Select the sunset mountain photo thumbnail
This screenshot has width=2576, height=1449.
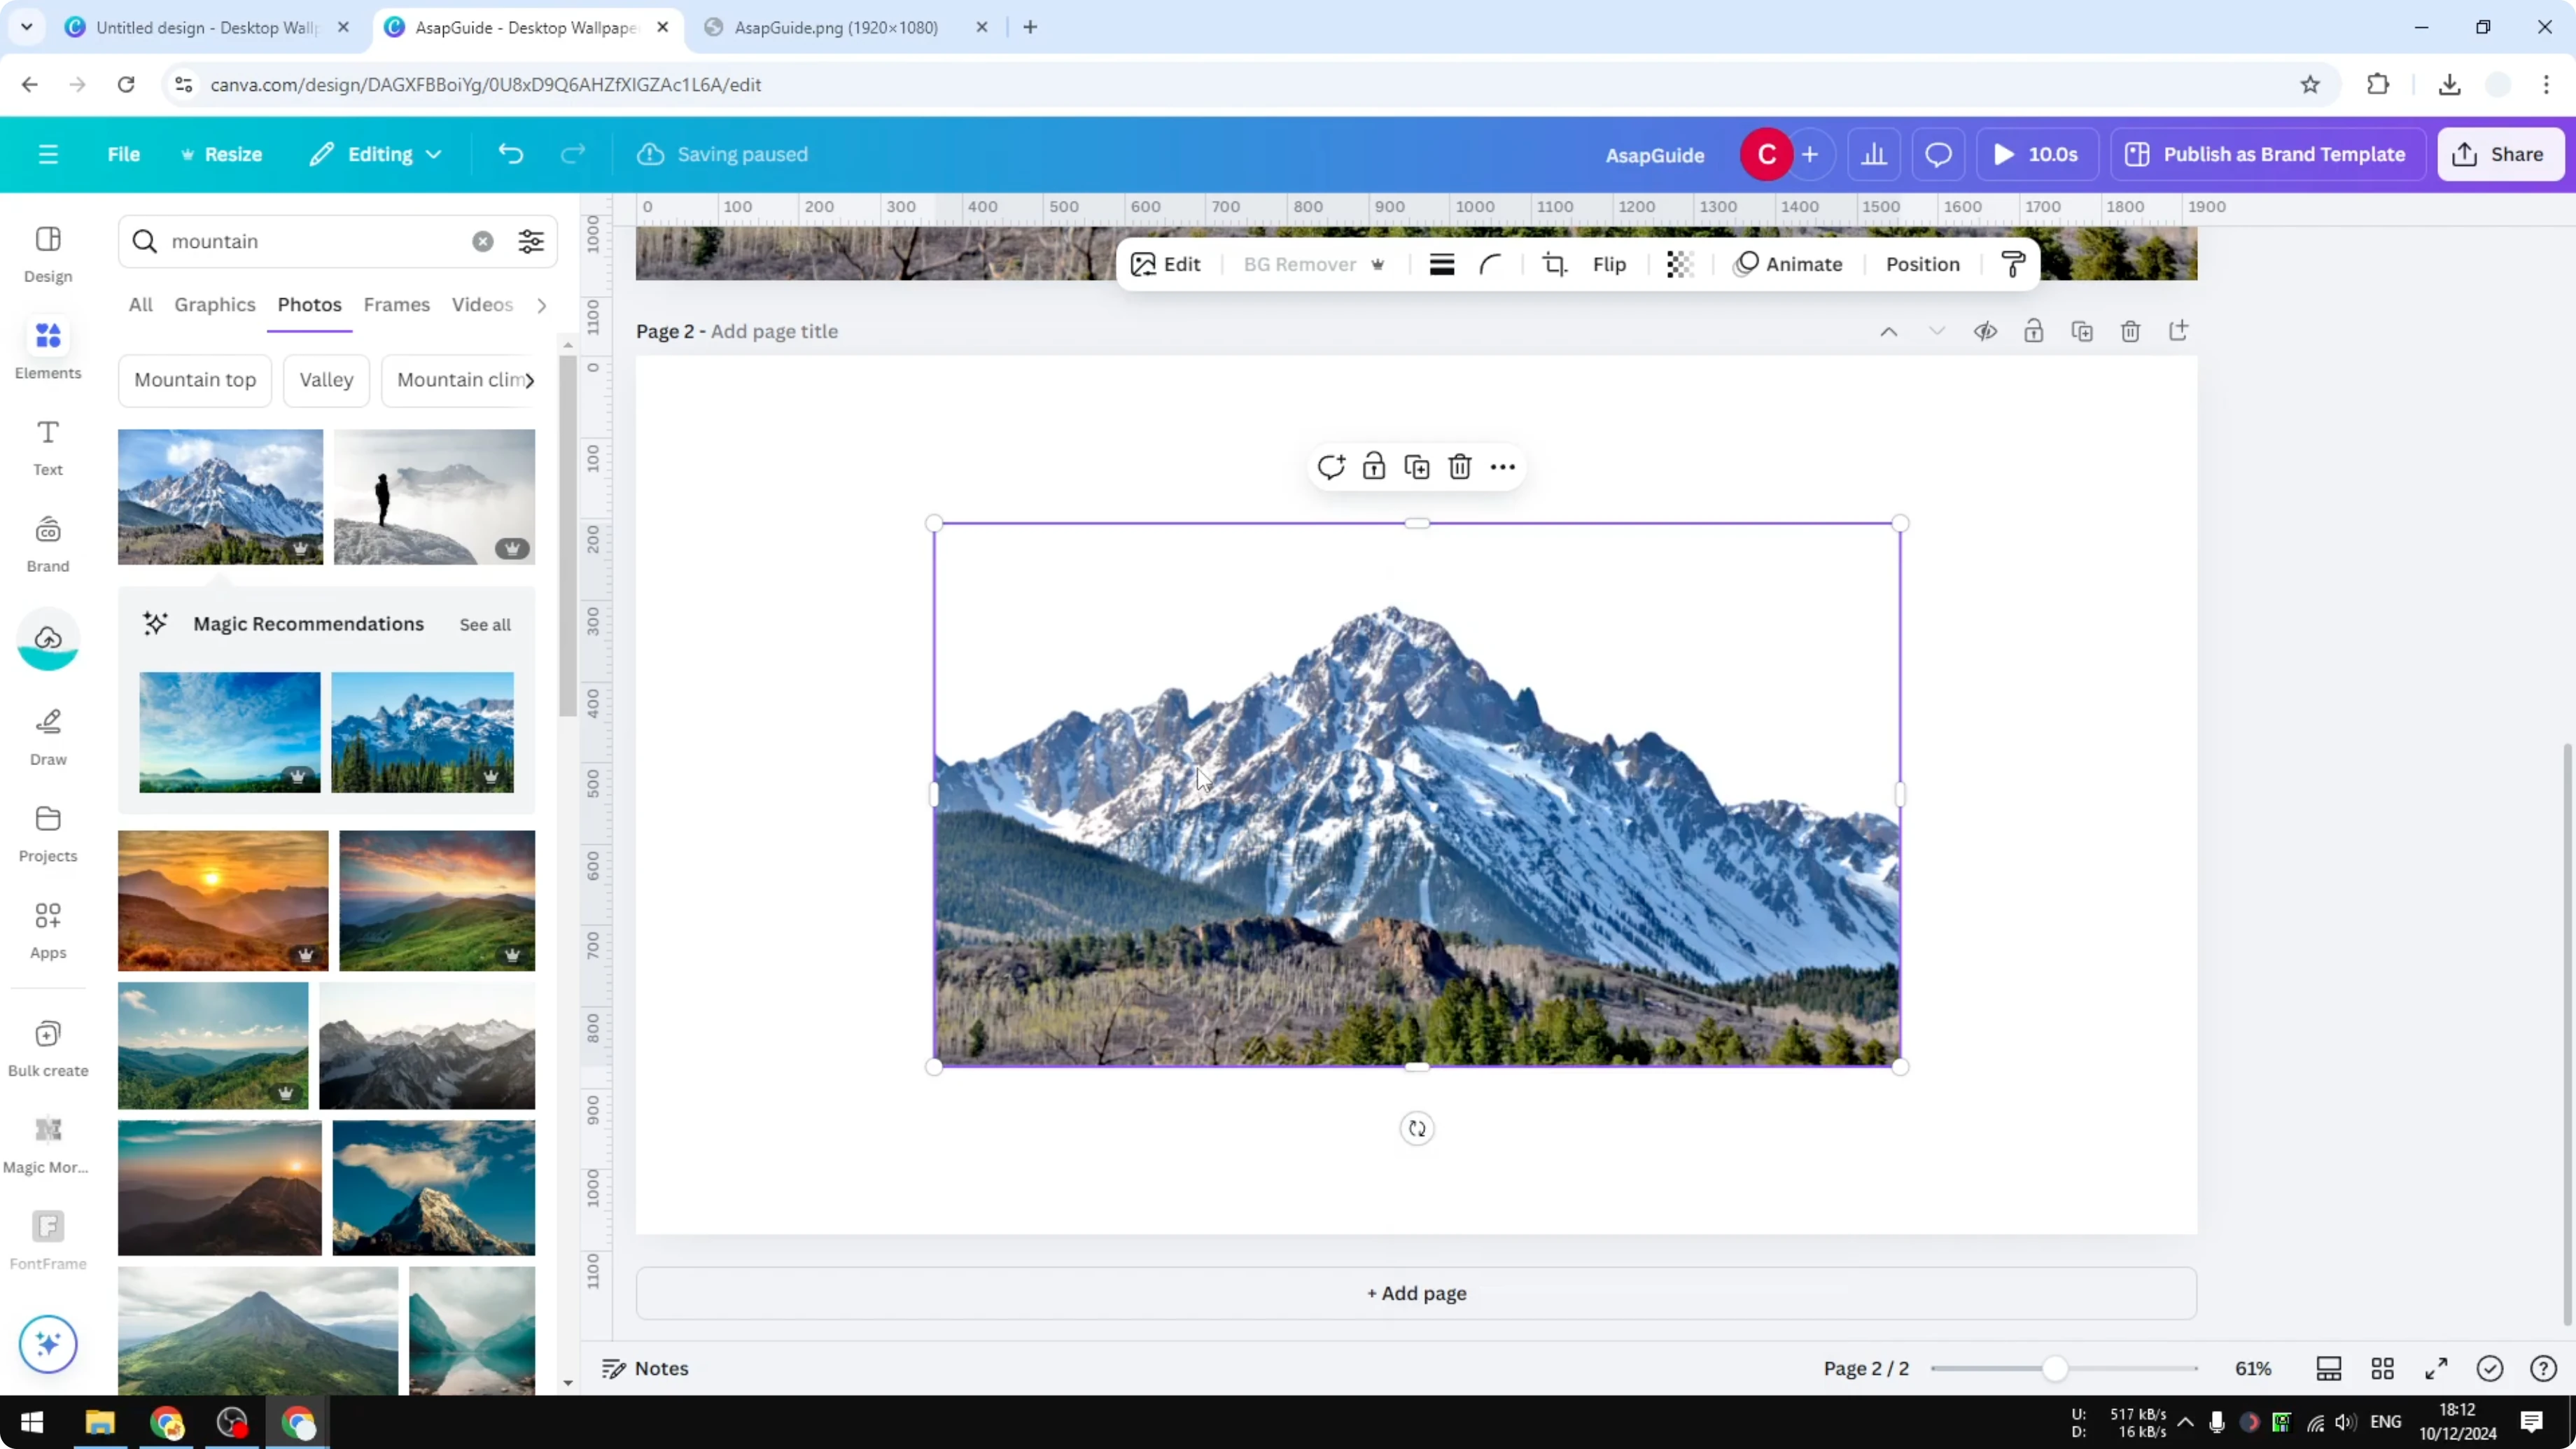[x=222, y=899]
